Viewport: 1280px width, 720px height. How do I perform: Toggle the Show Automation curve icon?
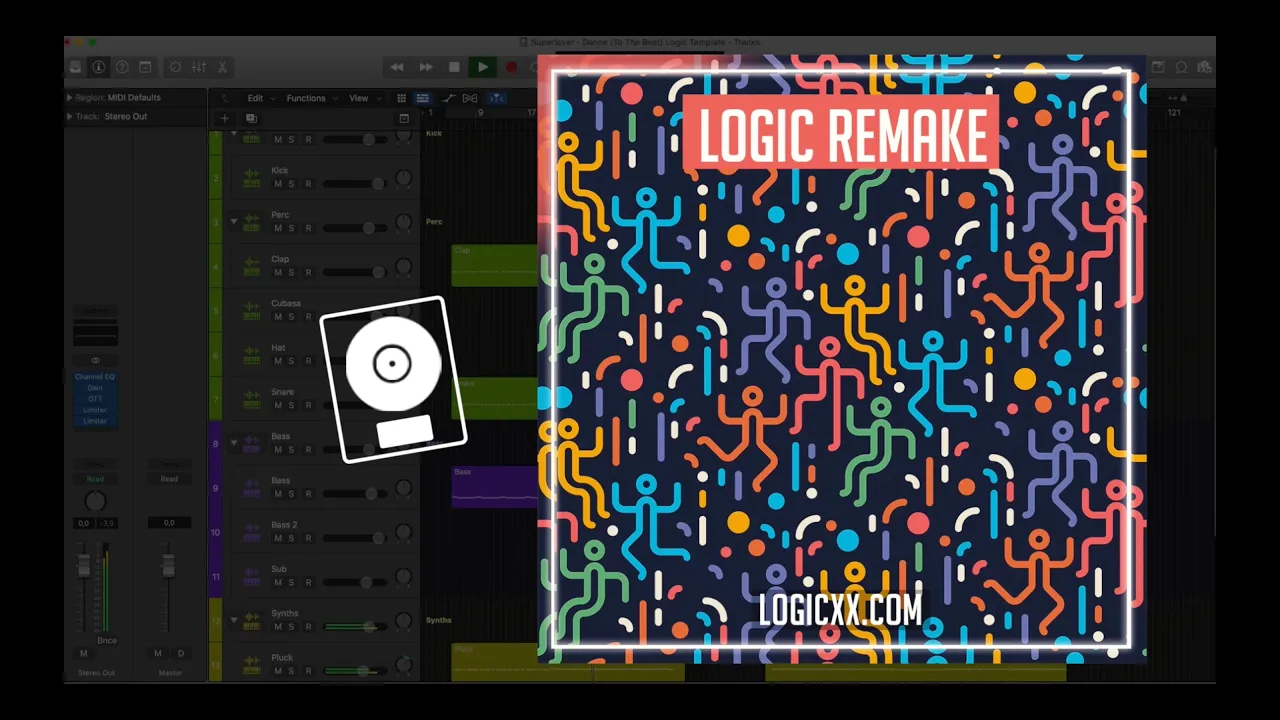point(448,98)
